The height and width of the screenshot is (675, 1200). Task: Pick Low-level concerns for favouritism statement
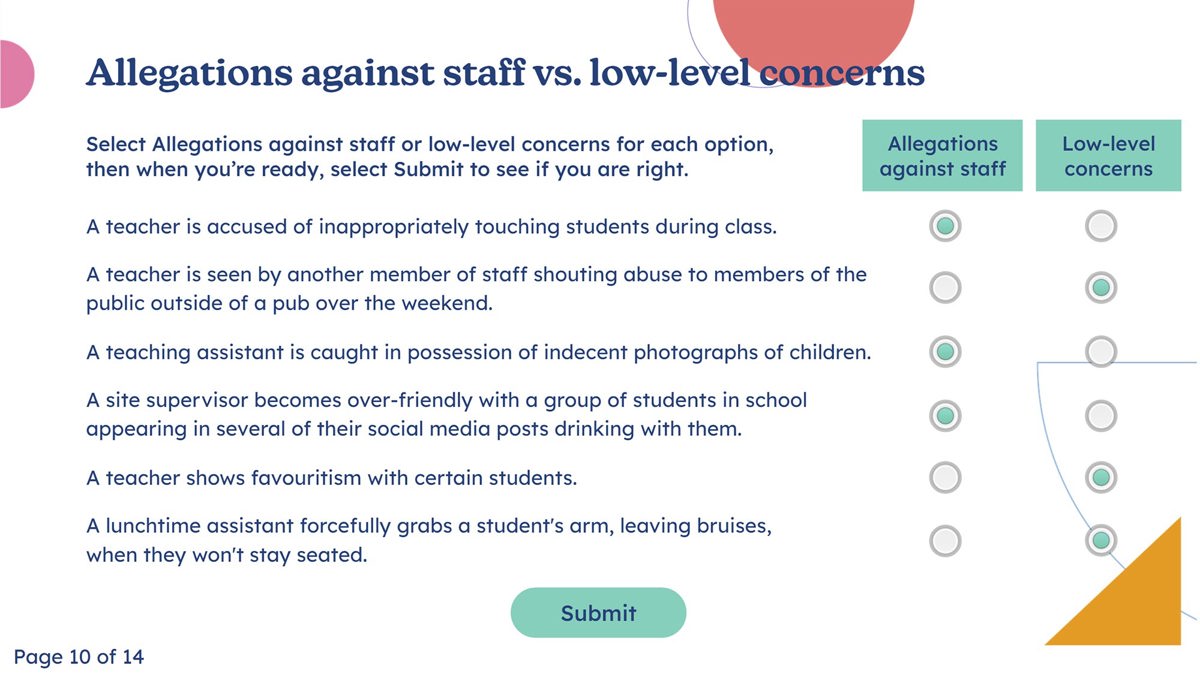(x=1100, y=477)
